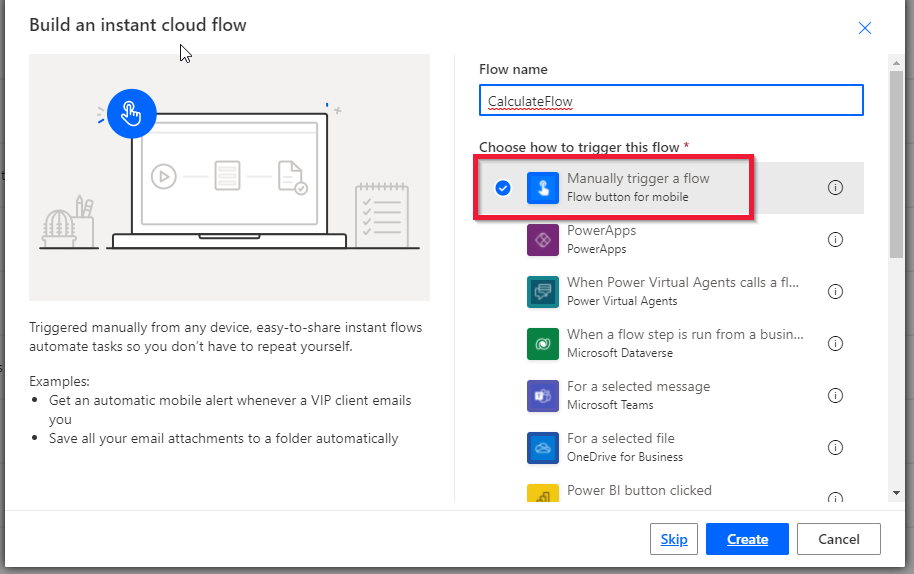Close the Build an instant cloud flow dialog
Image resolution: width=914 pixels, height=574 pixels.
pos(864,28)
